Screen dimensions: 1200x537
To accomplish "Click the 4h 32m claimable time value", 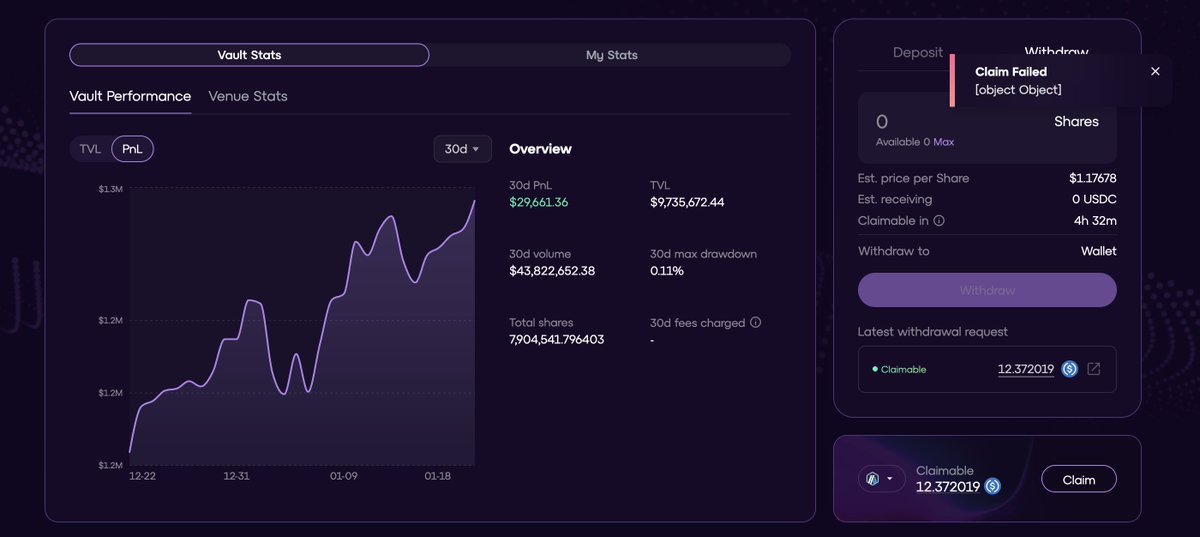I will pyautogui.click(x=1097, y=221).
